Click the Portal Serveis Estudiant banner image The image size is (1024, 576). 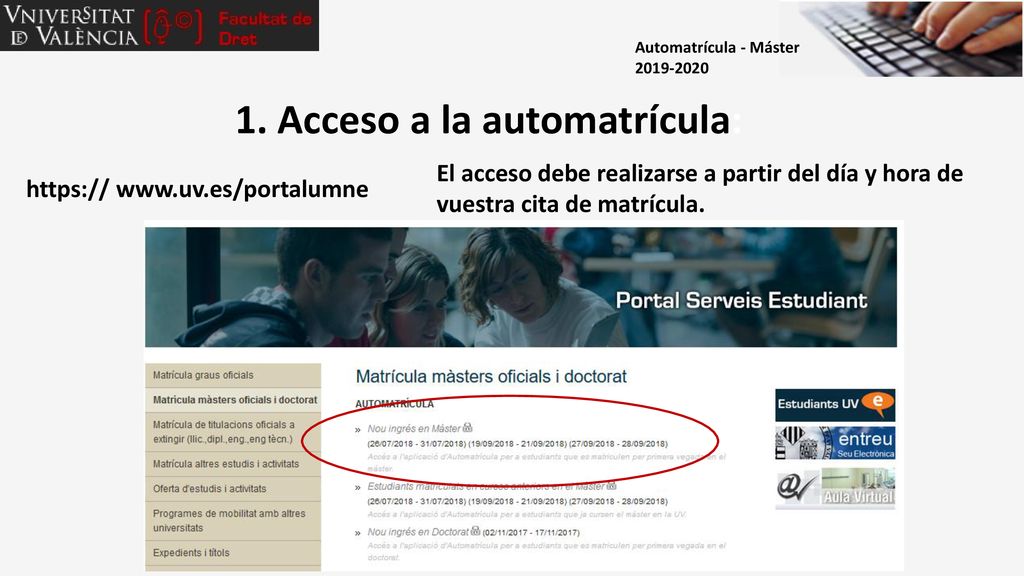[520, 287]
